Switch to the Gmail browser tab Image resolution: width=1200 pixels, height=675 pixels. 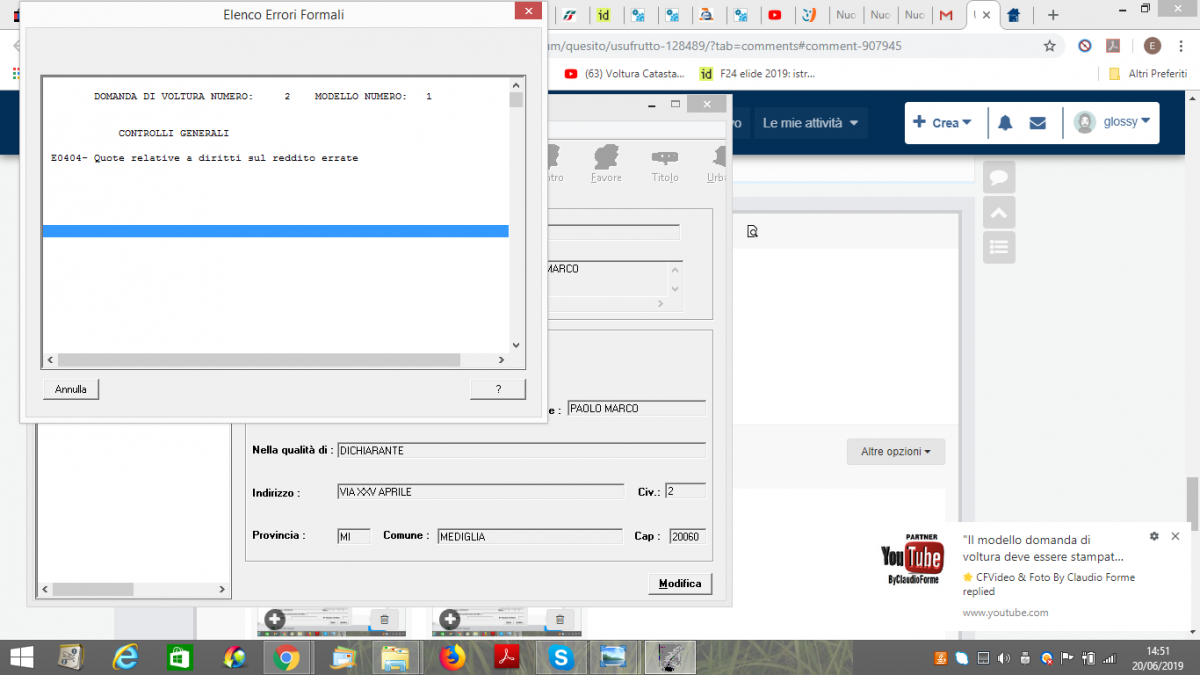tap(944, 15)
